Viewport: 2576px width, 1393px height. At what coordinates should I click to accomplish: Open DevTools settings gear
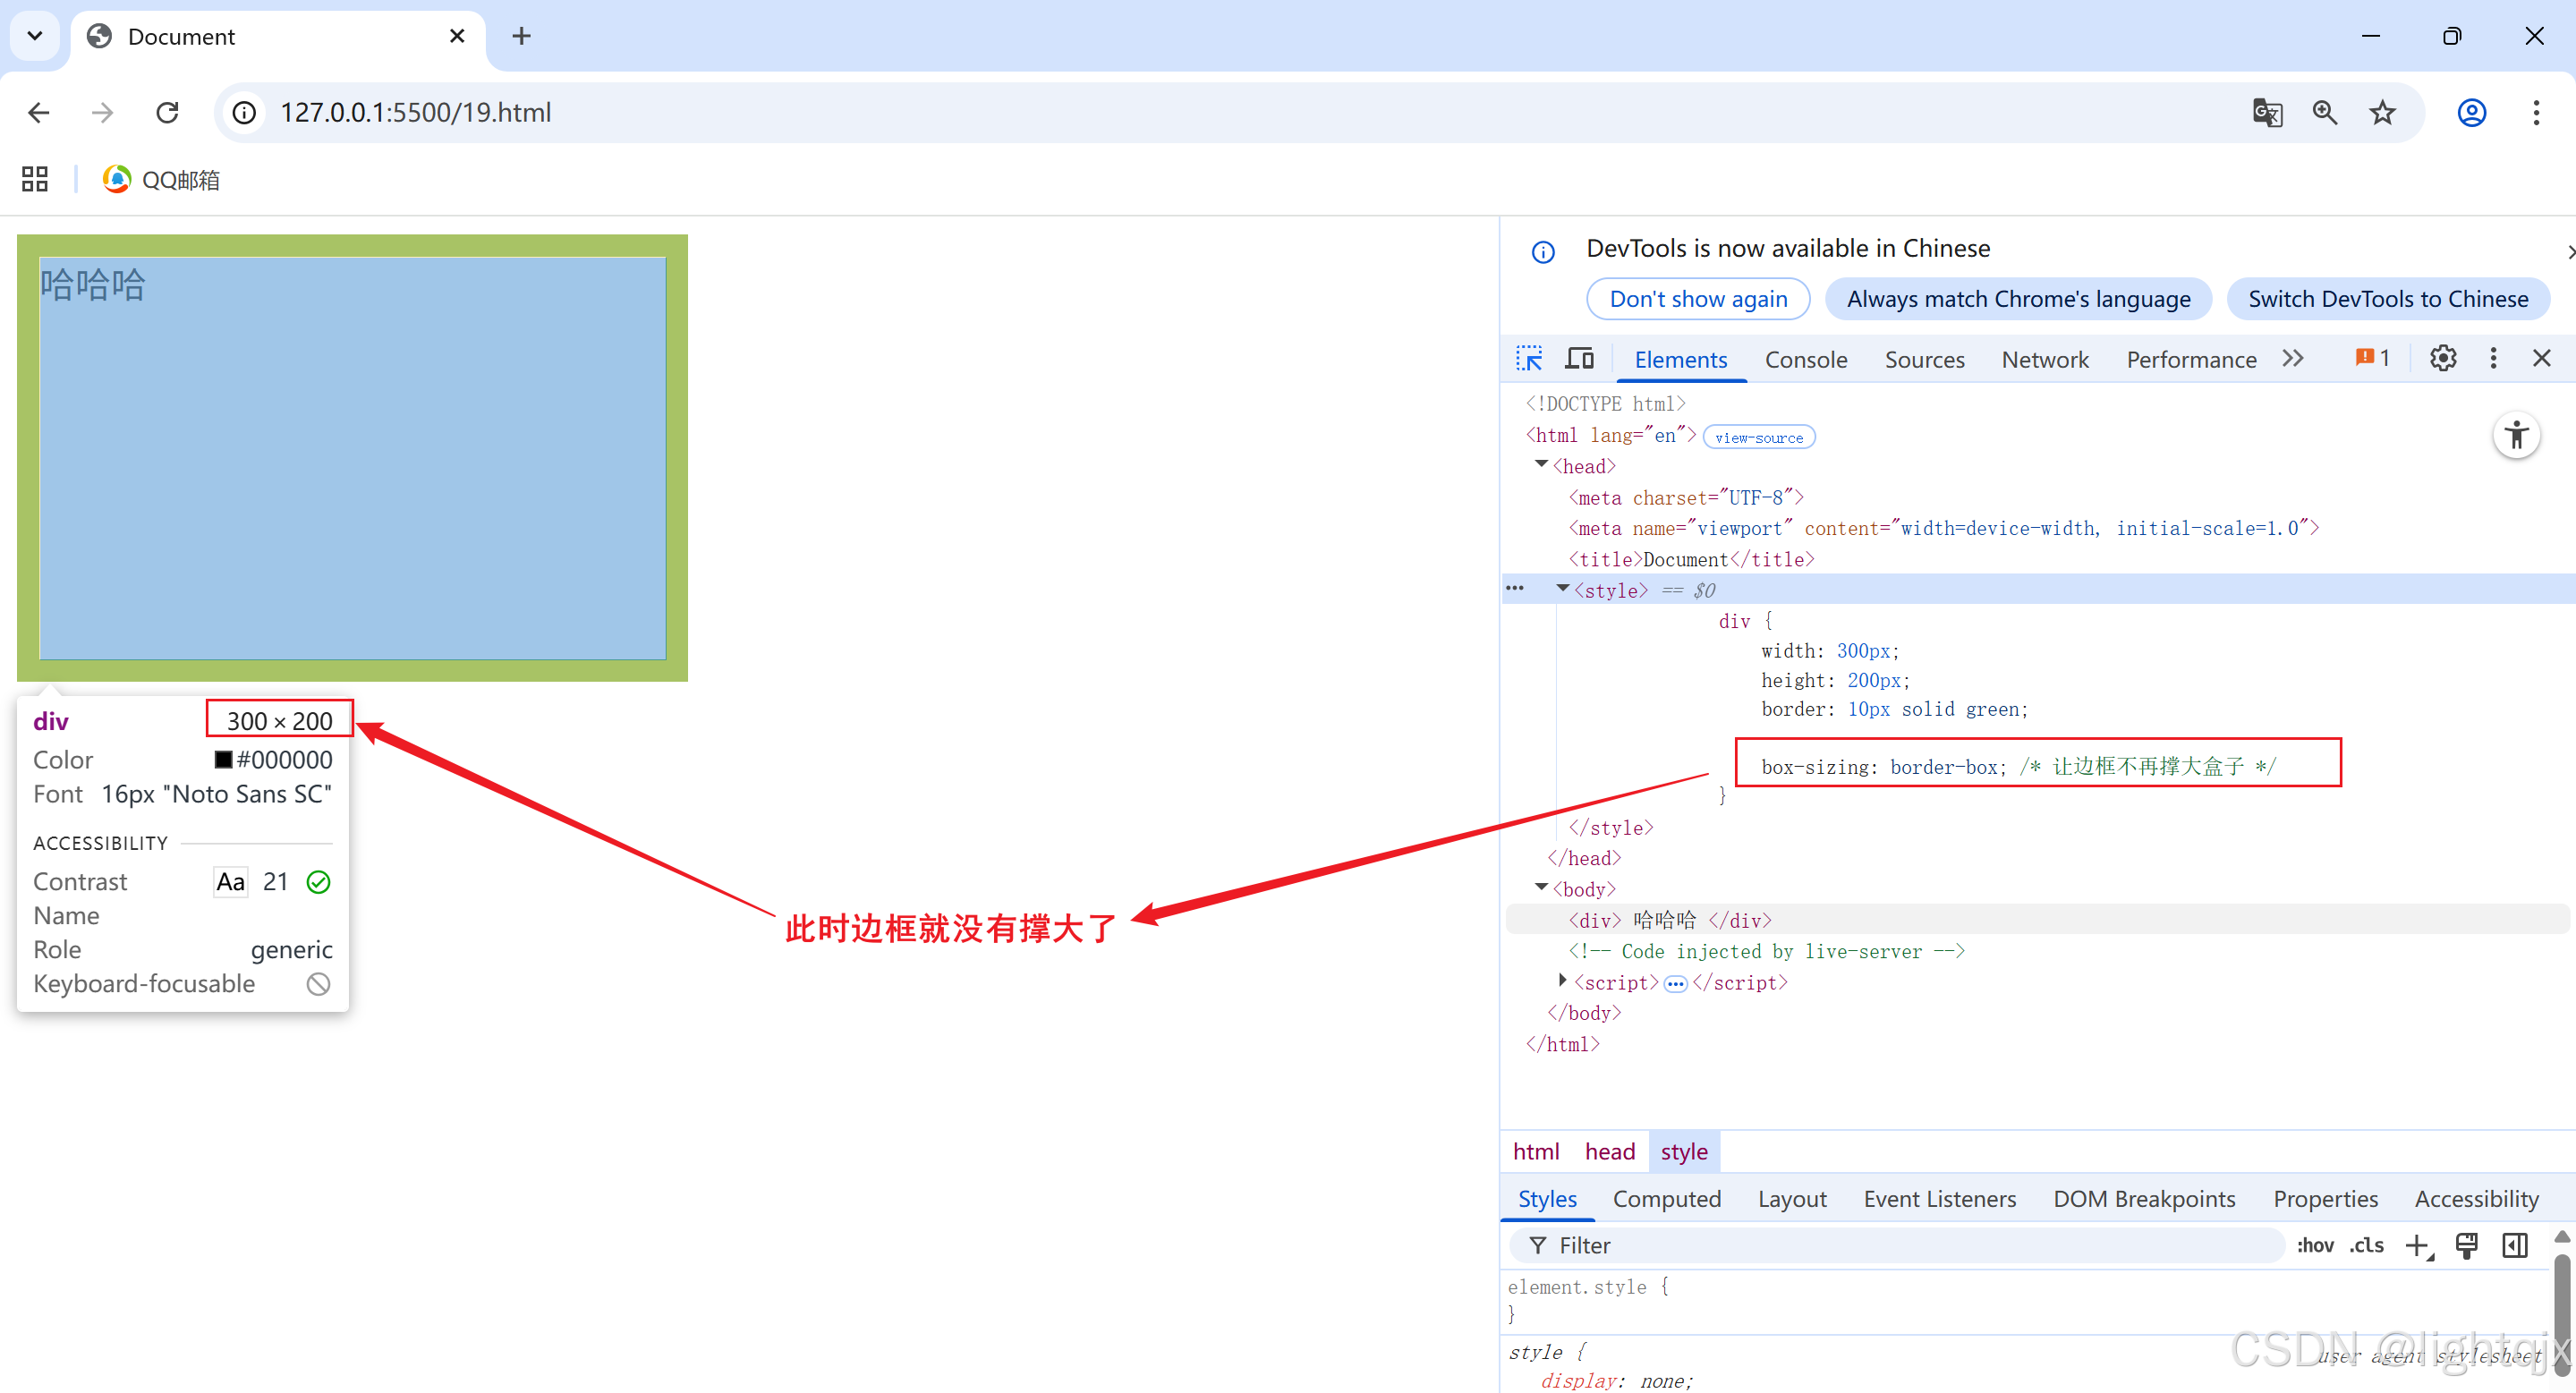[x=2442, y=359]
